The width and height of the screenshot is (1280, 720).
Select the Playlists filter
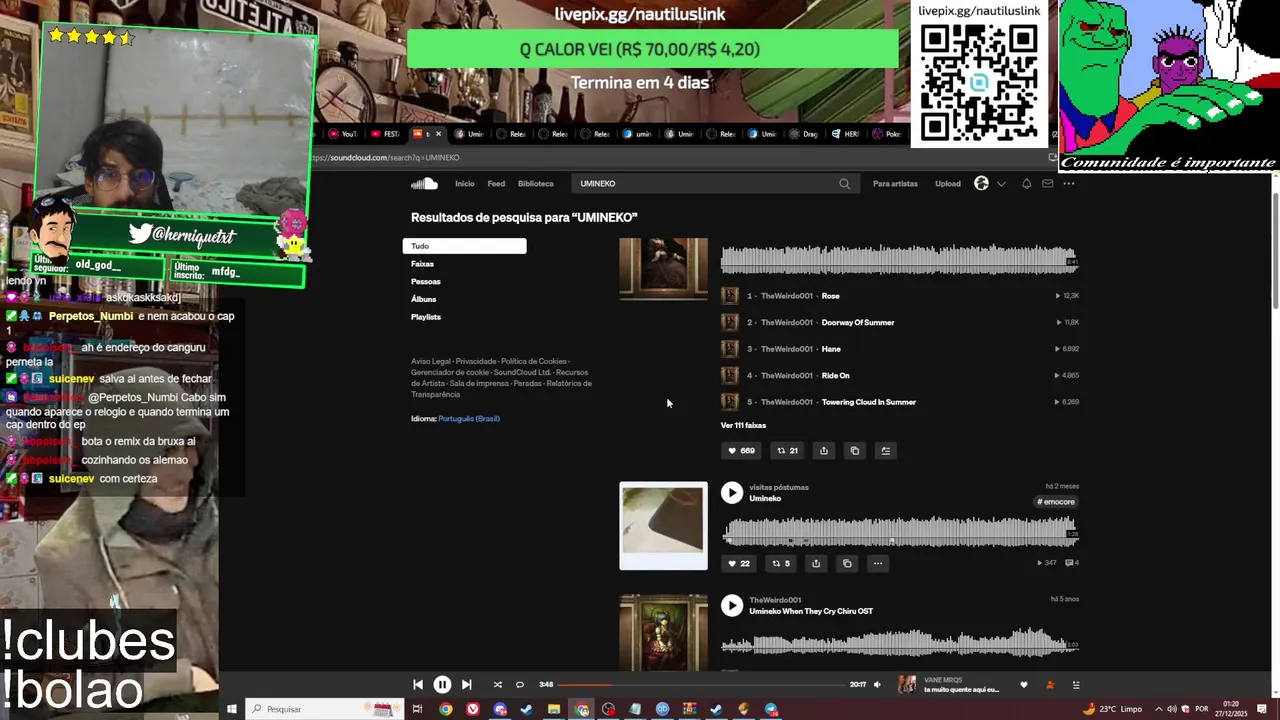tap(425, 317)
